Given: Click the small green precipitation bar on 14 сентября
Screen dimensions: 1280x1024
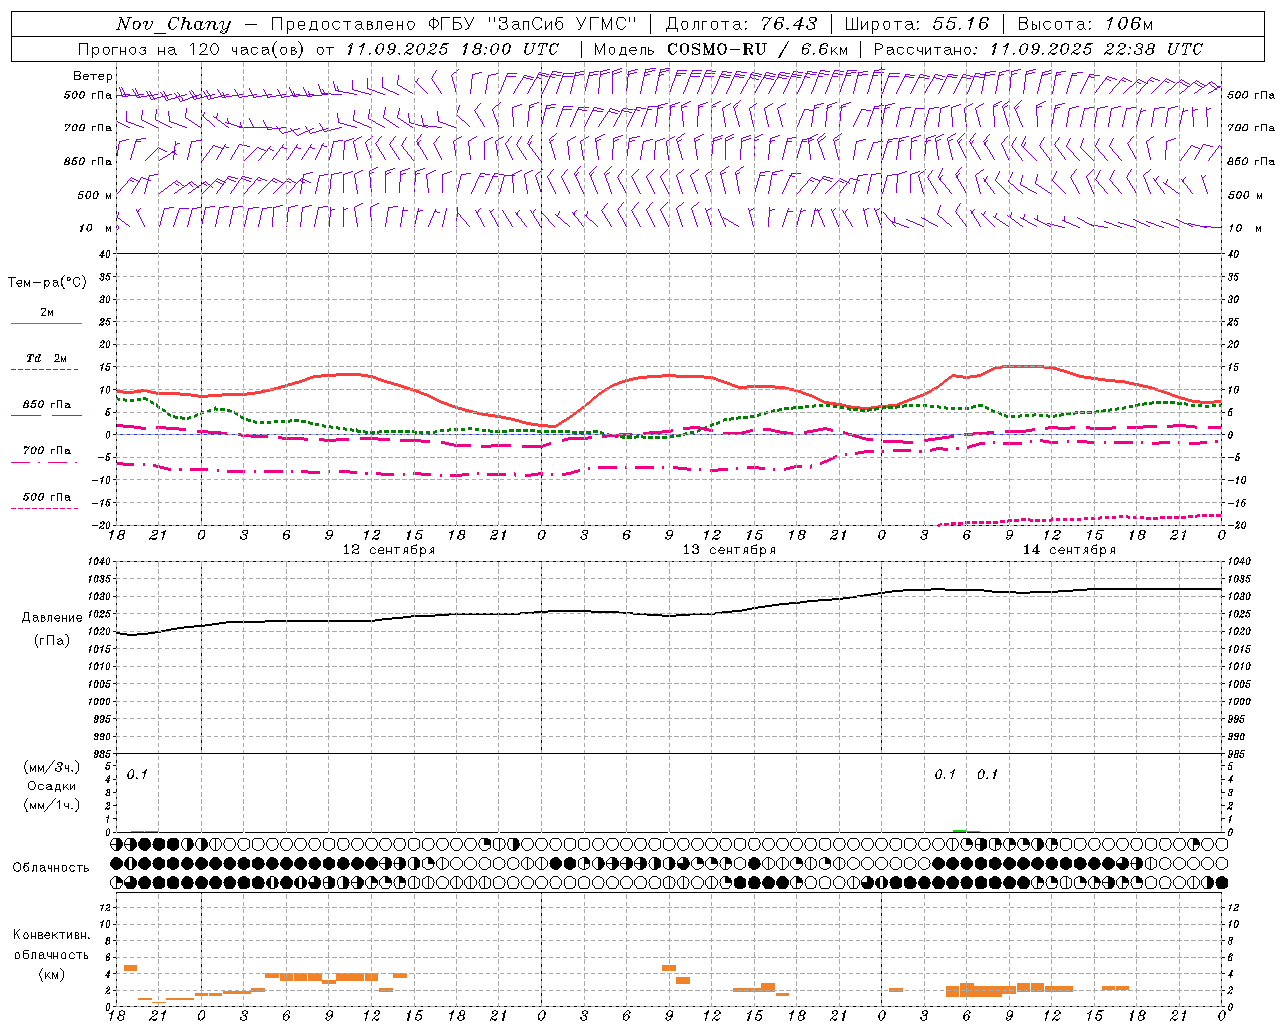Looking at the screenshot, I should tap(960, 830).
